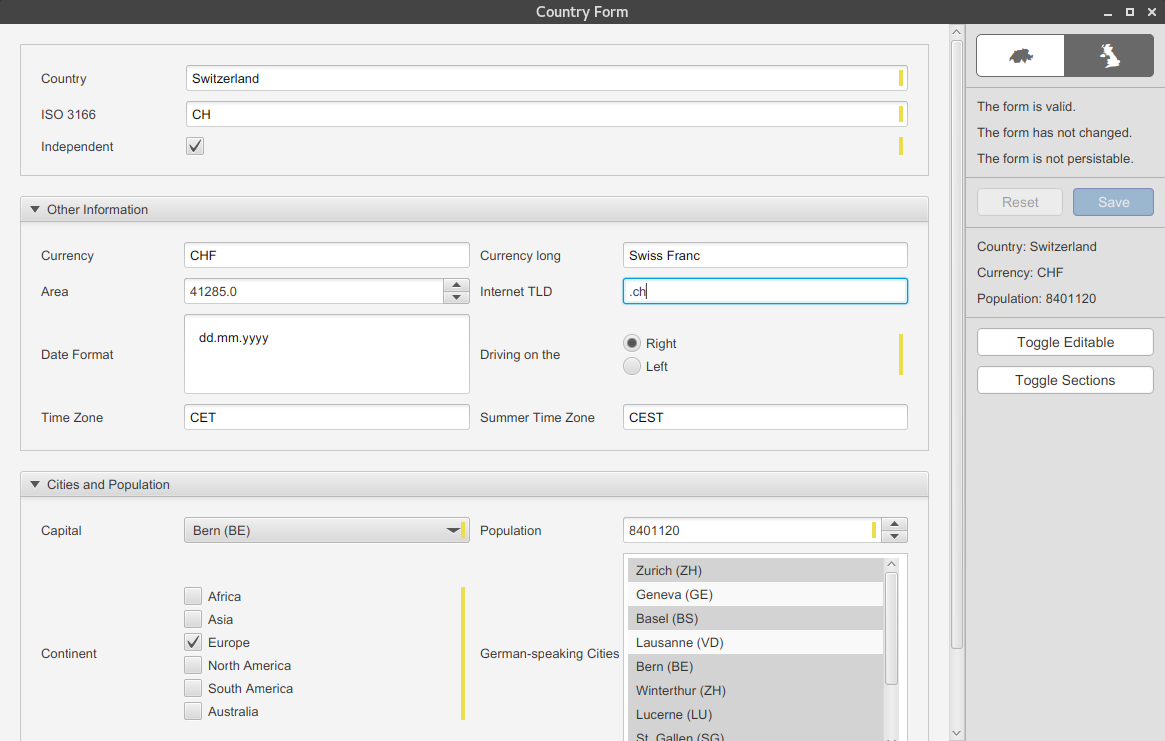The width and height of the screenshot is (1165, 741).
Task: Check the Africa continent checkbox
Action: click(192, 596)
